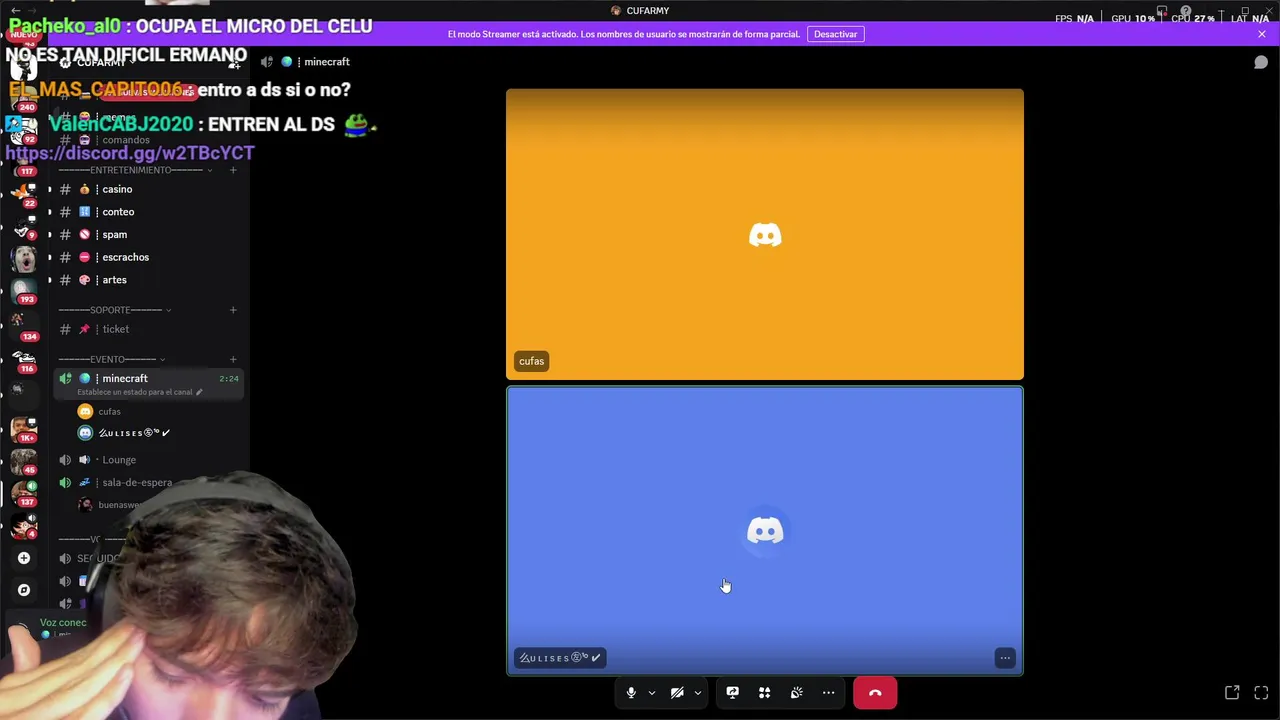Open the chat panel speech icon

pos(1261,62)
